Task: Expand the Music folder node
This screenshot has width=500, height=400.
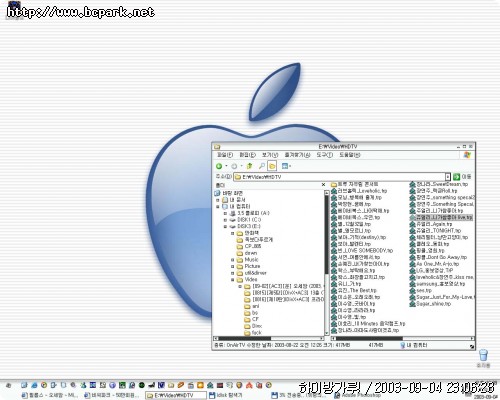Action: click(233, 260)
